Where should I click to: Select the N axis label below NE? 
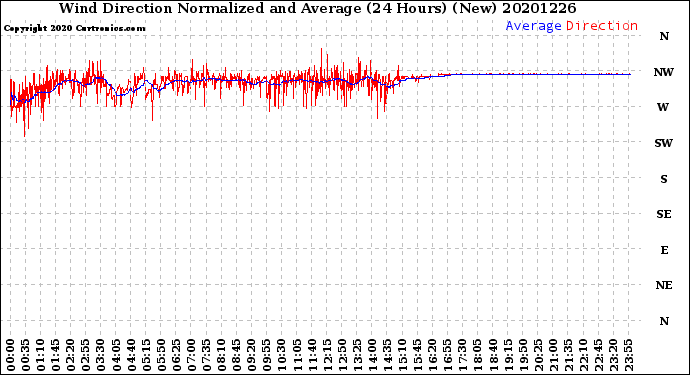coord(664,321)
